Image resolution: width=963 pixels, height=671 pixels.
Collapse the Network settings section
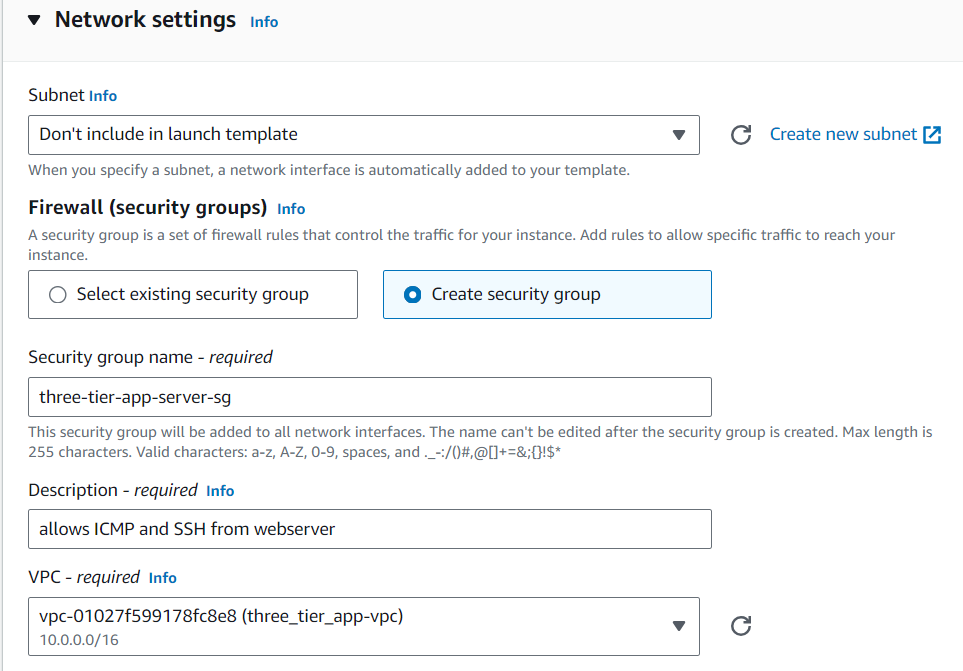34,20
